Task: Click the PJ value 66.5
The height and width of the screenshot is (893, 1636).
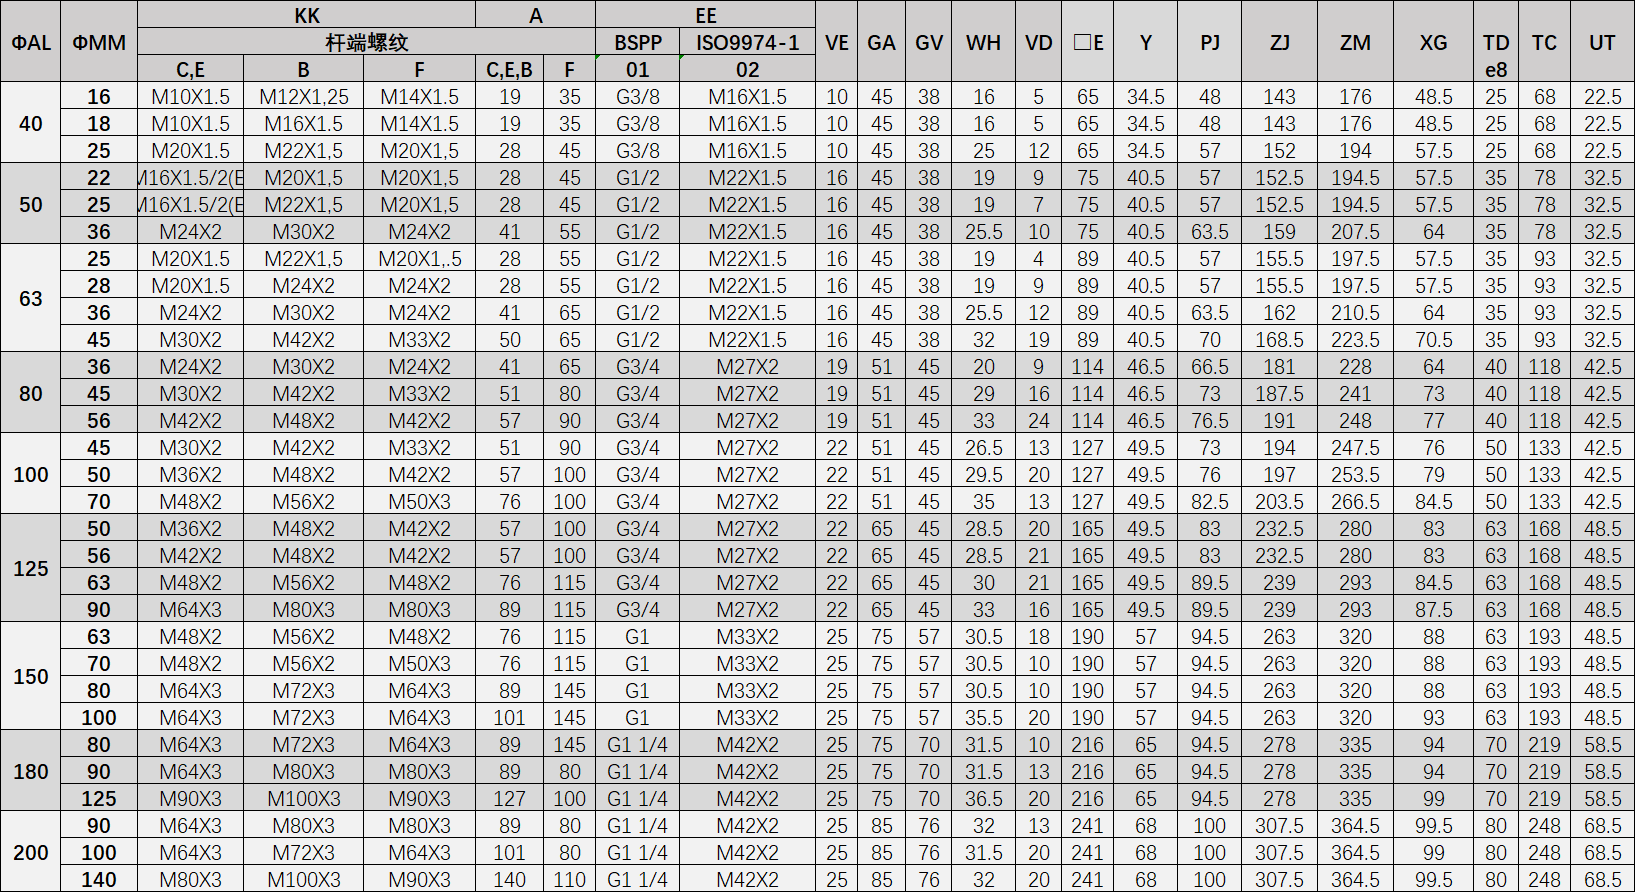Action: tap(1209, 367)
